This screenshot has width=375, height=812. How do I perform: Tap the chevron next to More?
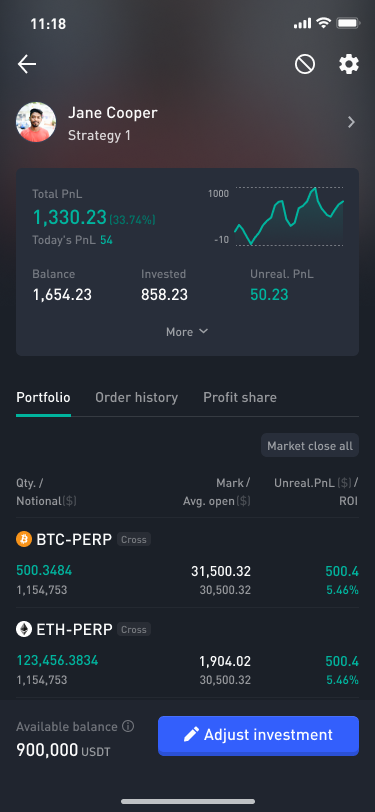point(204,331)
